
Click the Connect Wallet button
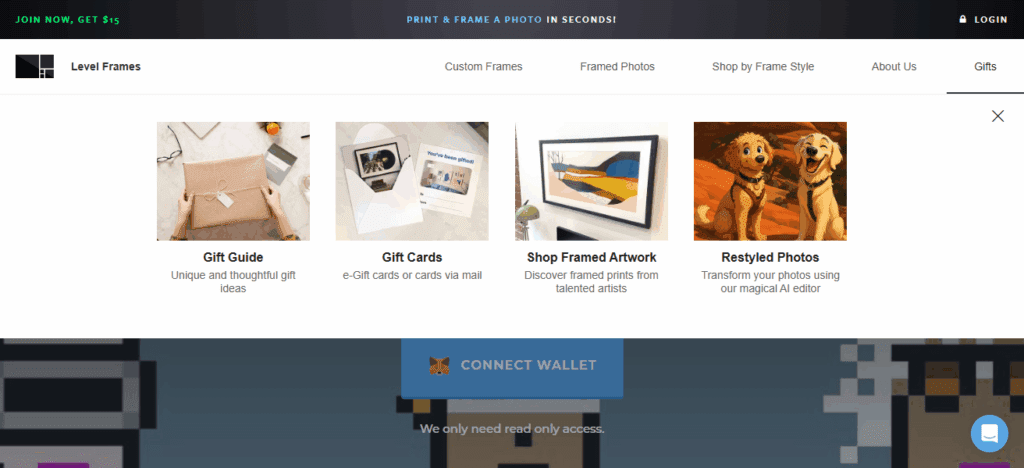click(x=512, y=366)
